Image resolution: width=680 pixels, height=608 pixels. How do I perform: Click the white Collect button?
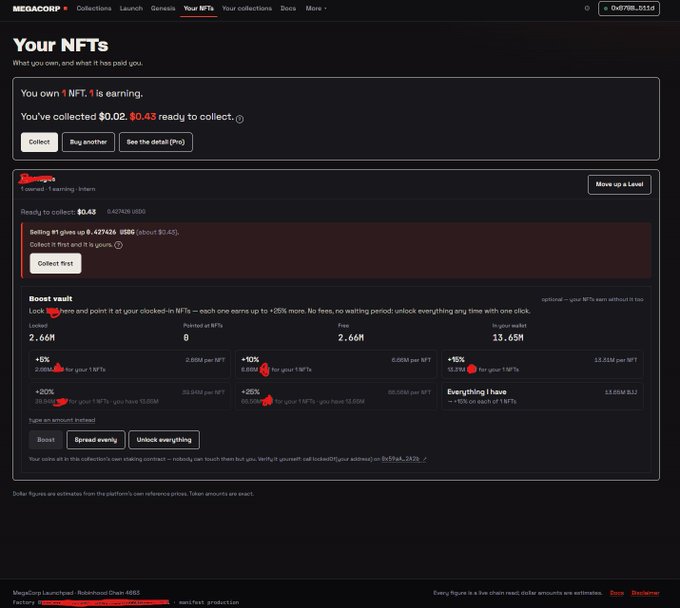(x=39, y=142)
